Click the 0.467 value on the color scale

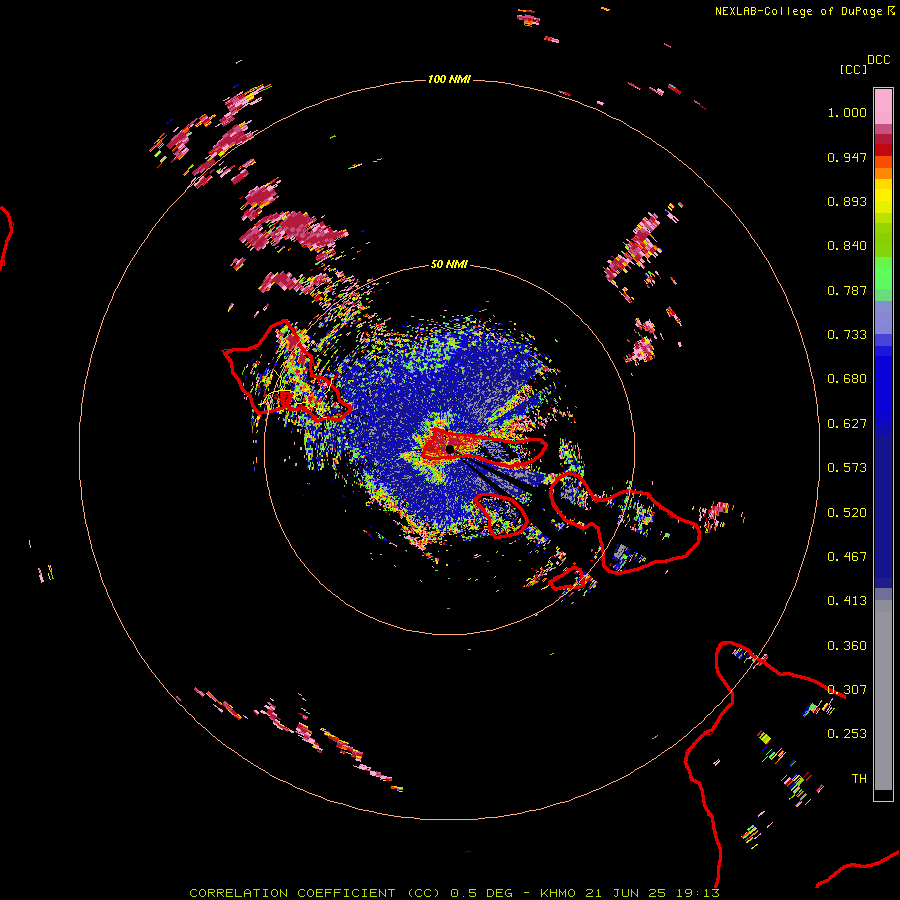(x=847, y=557)
